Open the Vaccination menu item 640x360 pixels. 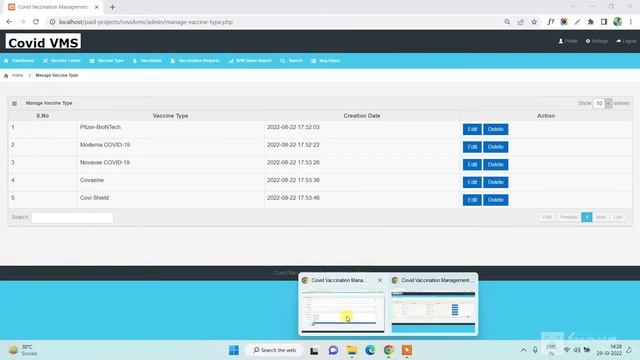(x=147, y=60)
